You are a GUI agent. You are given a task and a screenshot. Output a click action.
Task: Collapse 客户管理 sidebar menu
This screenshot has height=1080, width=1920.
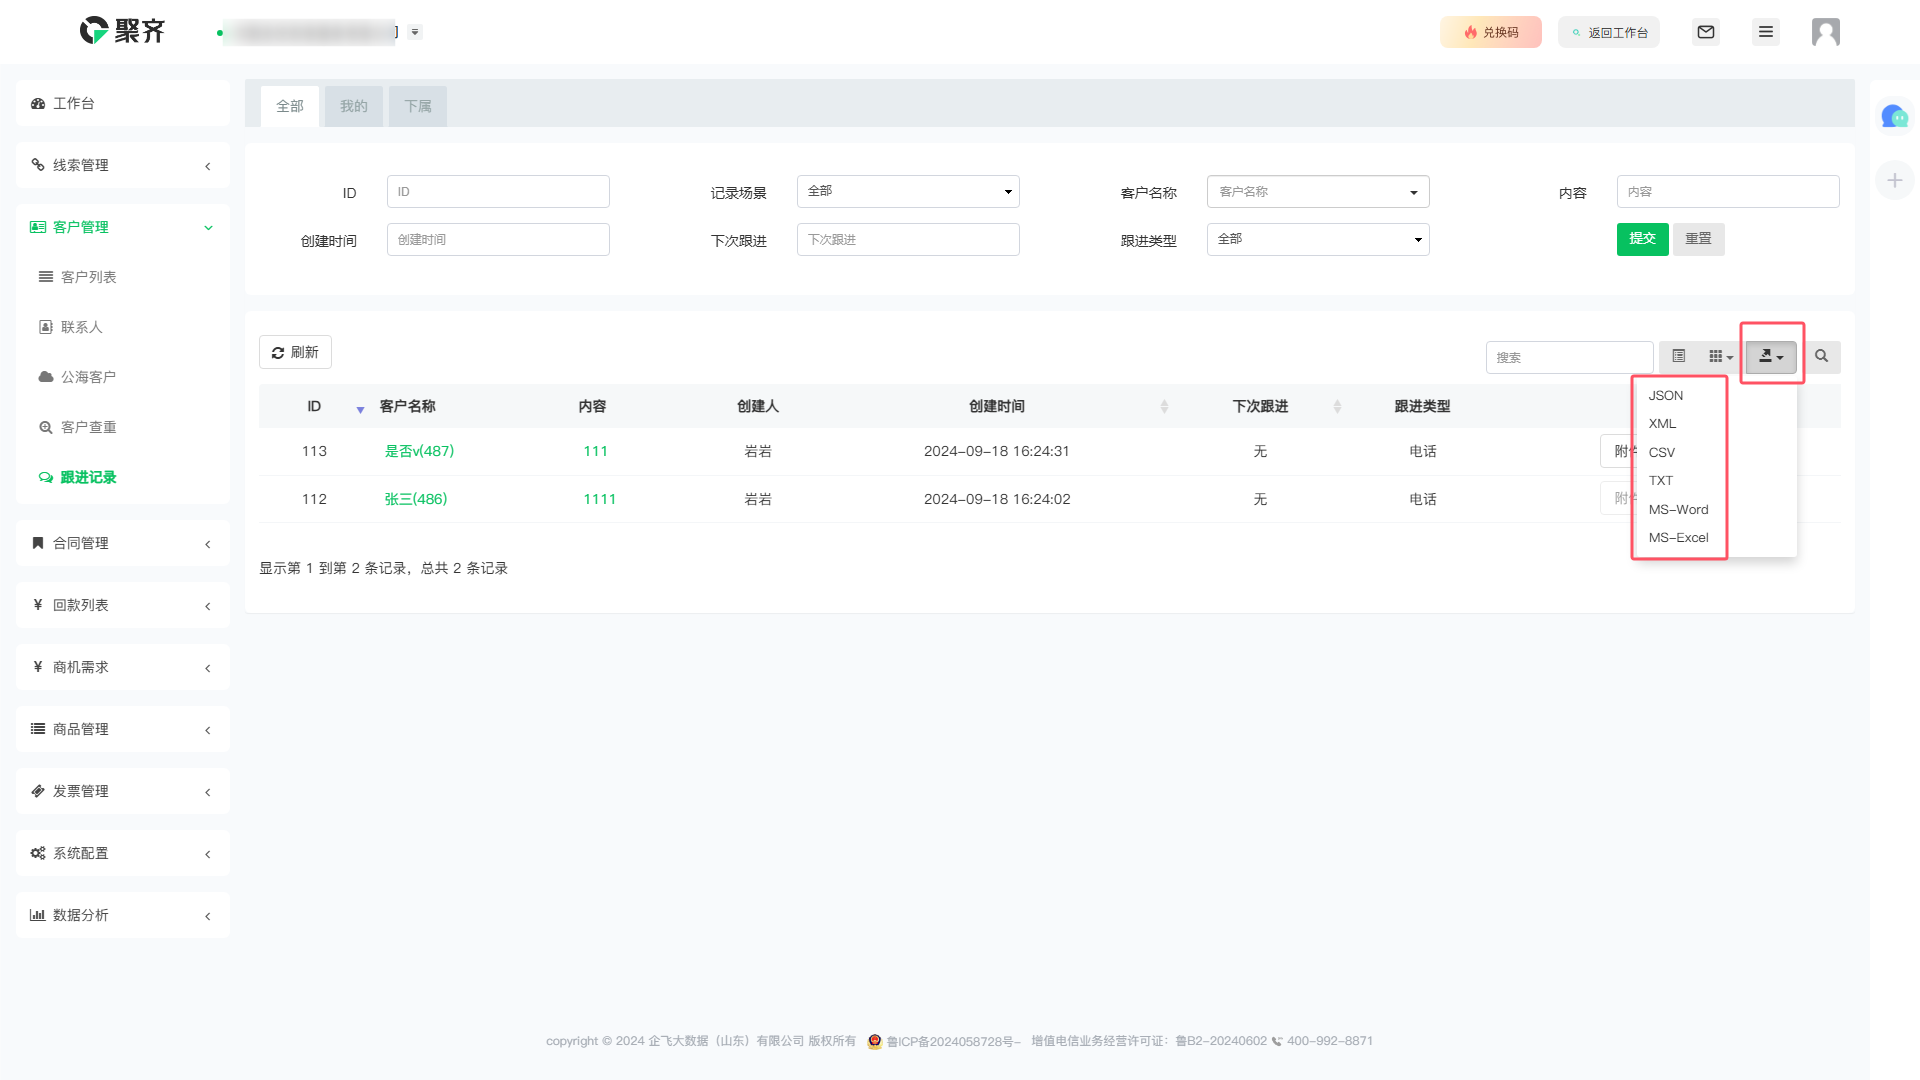pos(123,227)
